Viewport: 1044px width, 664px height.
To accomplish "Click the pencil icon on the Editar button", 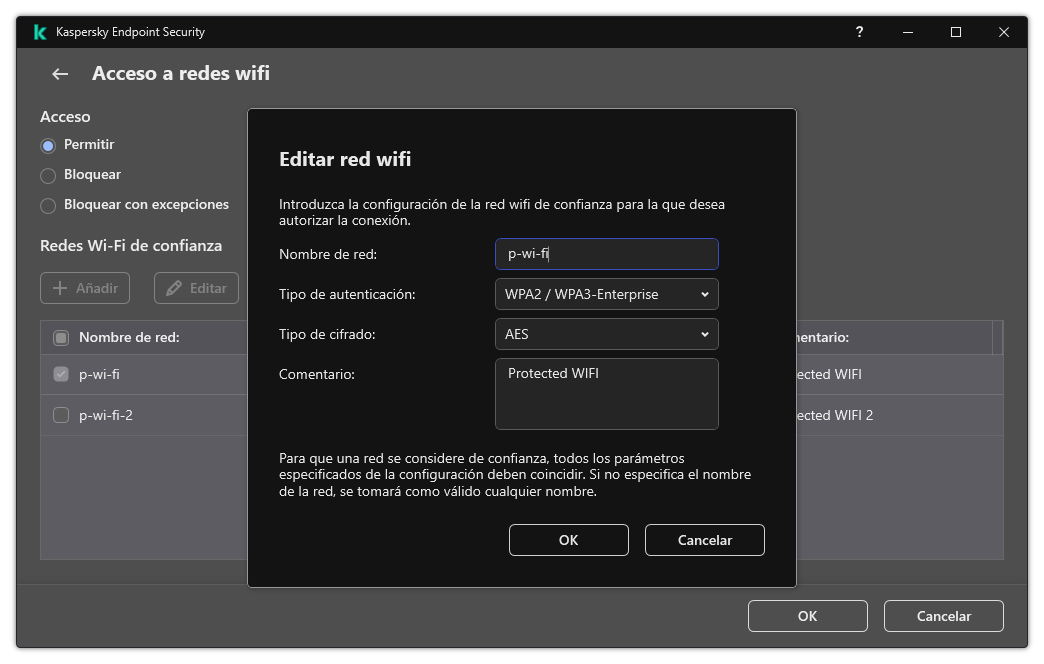I will (x=177, y=288).
